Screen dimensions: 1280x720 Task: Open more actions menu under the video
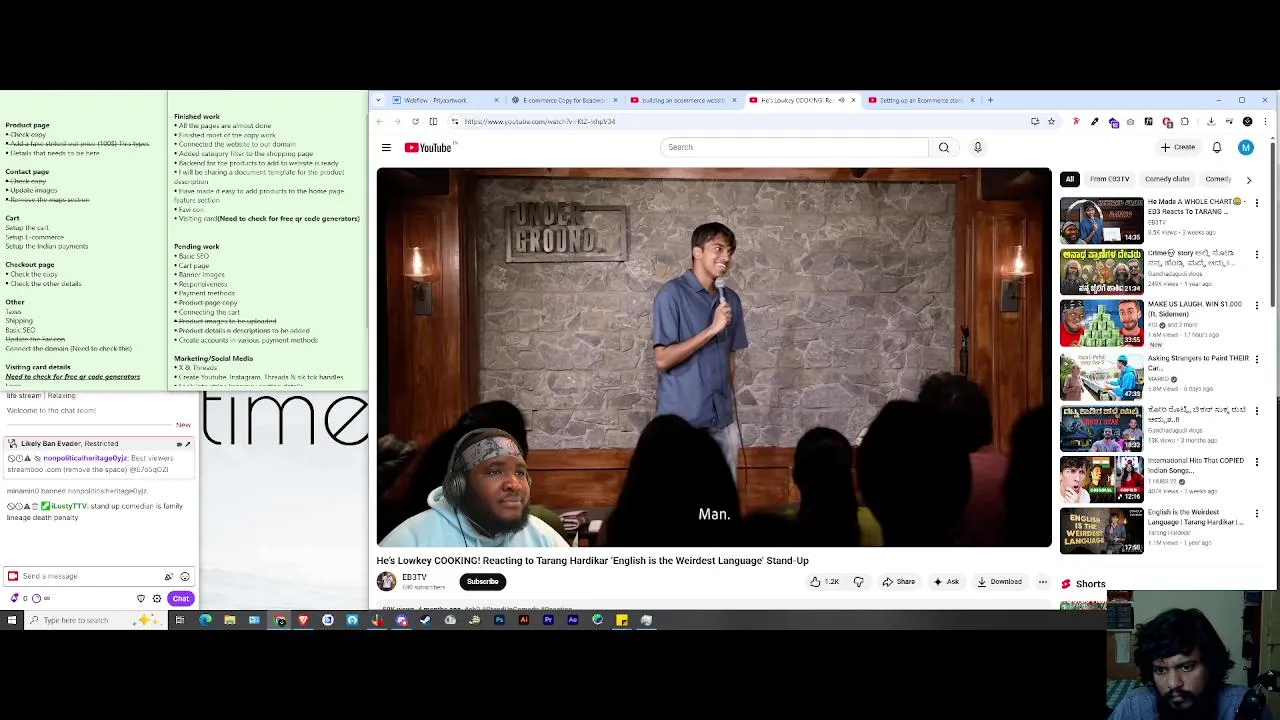pos(1042,582)
